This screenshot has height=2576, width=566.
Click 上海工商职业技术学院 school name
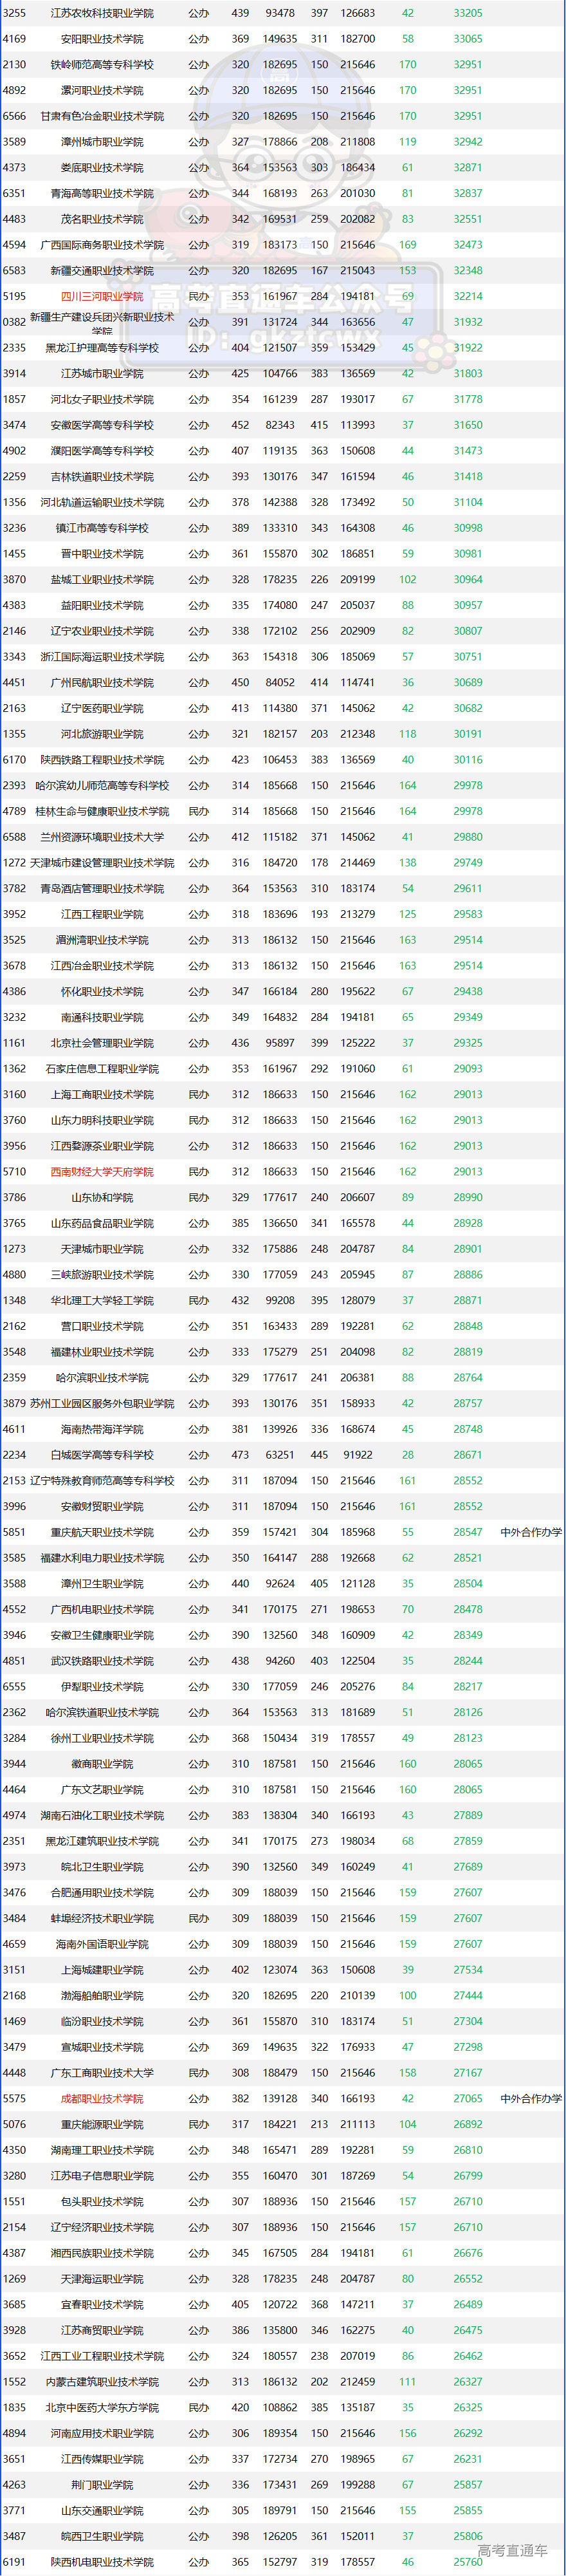click(102, 1095)
